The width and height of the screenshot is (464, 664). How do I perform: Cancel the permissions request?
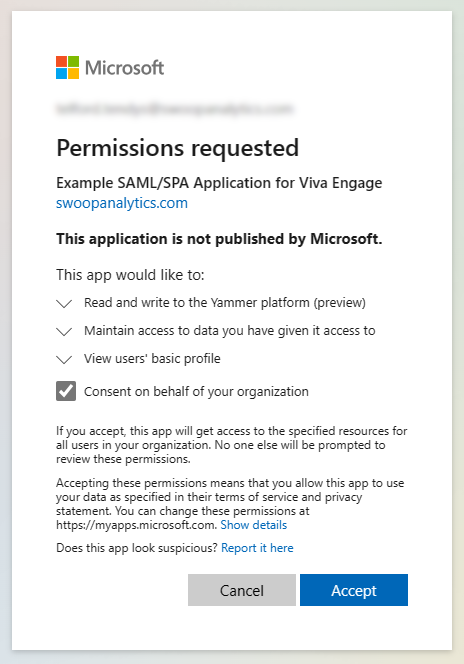click(242, 590)
